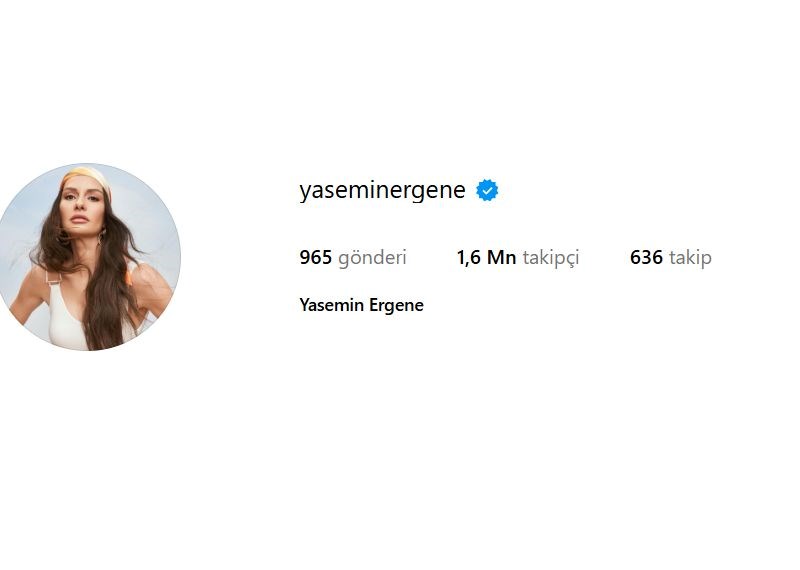Click the word gönderi
The image size is (800, 570).
coord(372,258)
